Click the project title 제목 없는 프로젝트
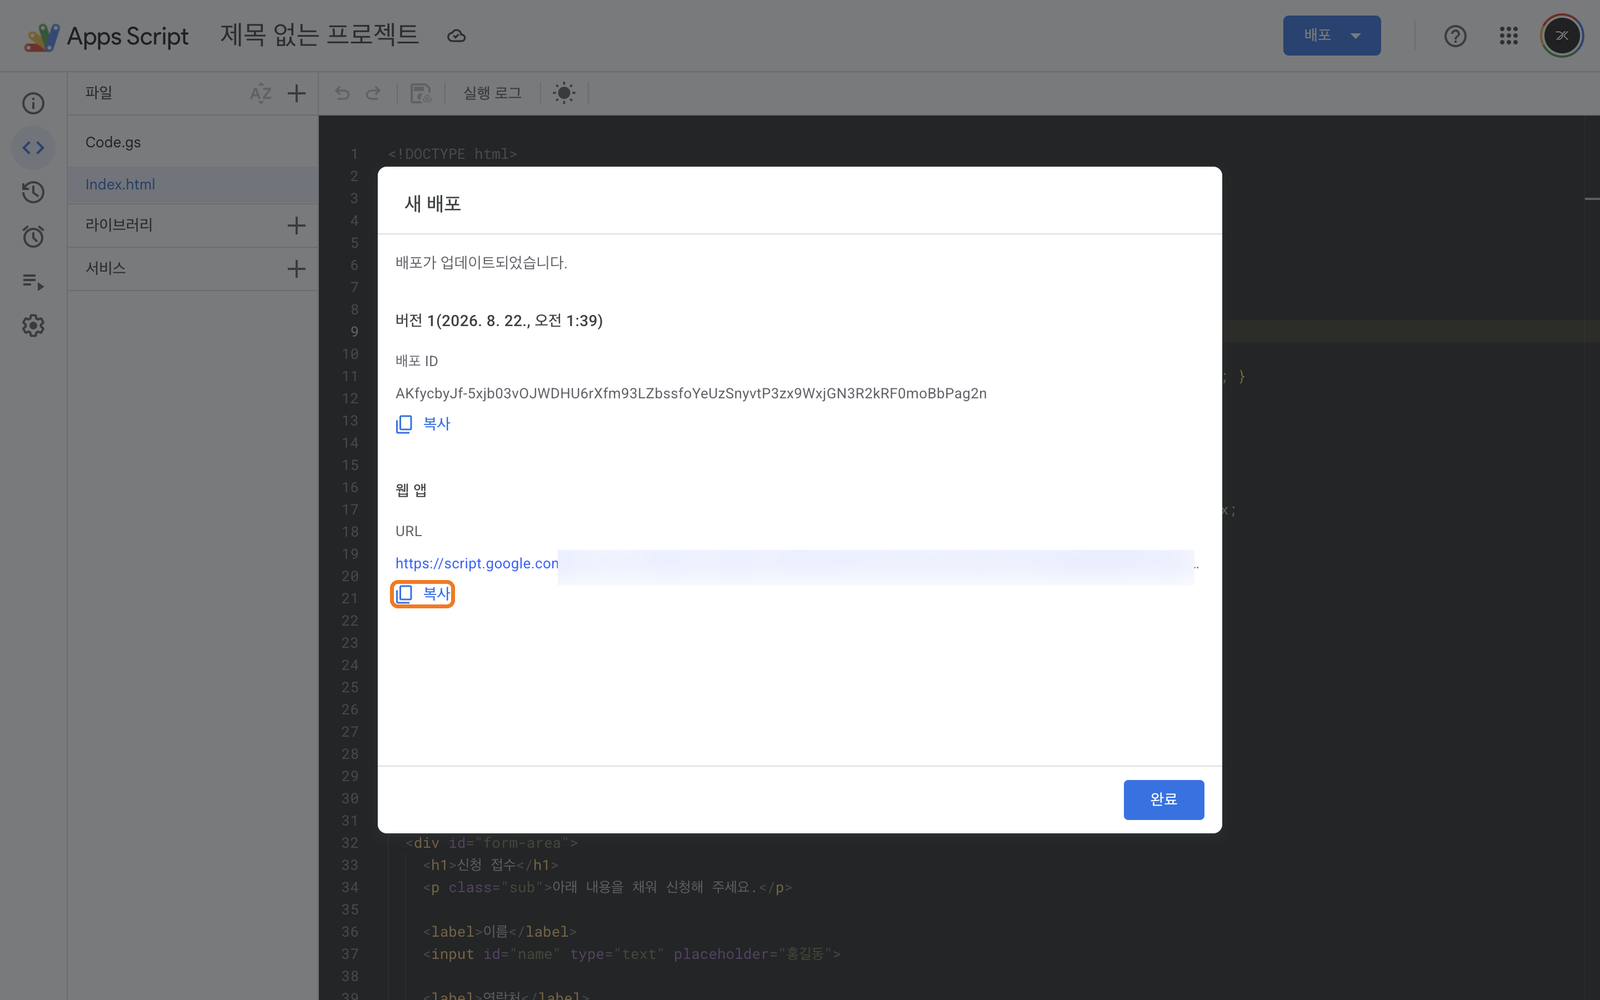The width and height of the screenshot is (1600, 1000). pyautogui.click(x=319, y=35)
